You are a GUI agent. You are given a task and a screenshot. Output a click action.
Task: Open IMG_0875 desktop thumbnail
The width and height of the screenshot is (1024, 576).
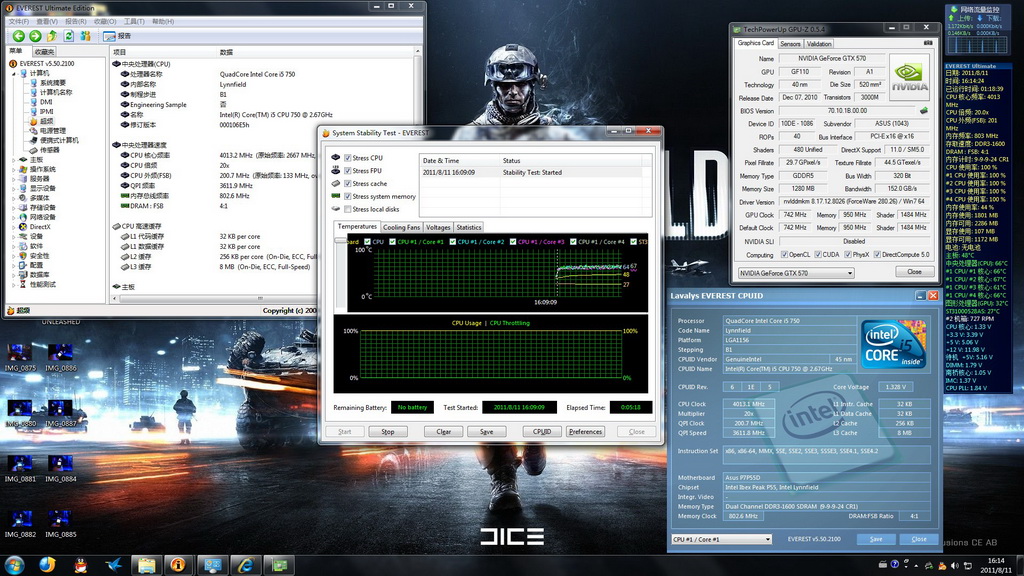tap(20, 357)
